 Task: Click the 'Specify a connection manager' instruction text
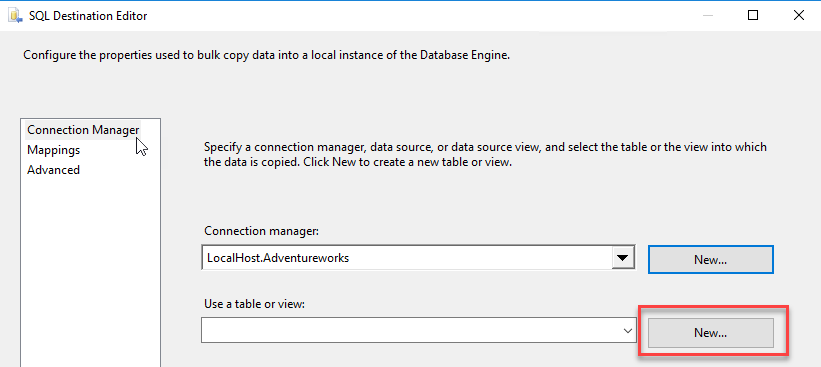485,154
